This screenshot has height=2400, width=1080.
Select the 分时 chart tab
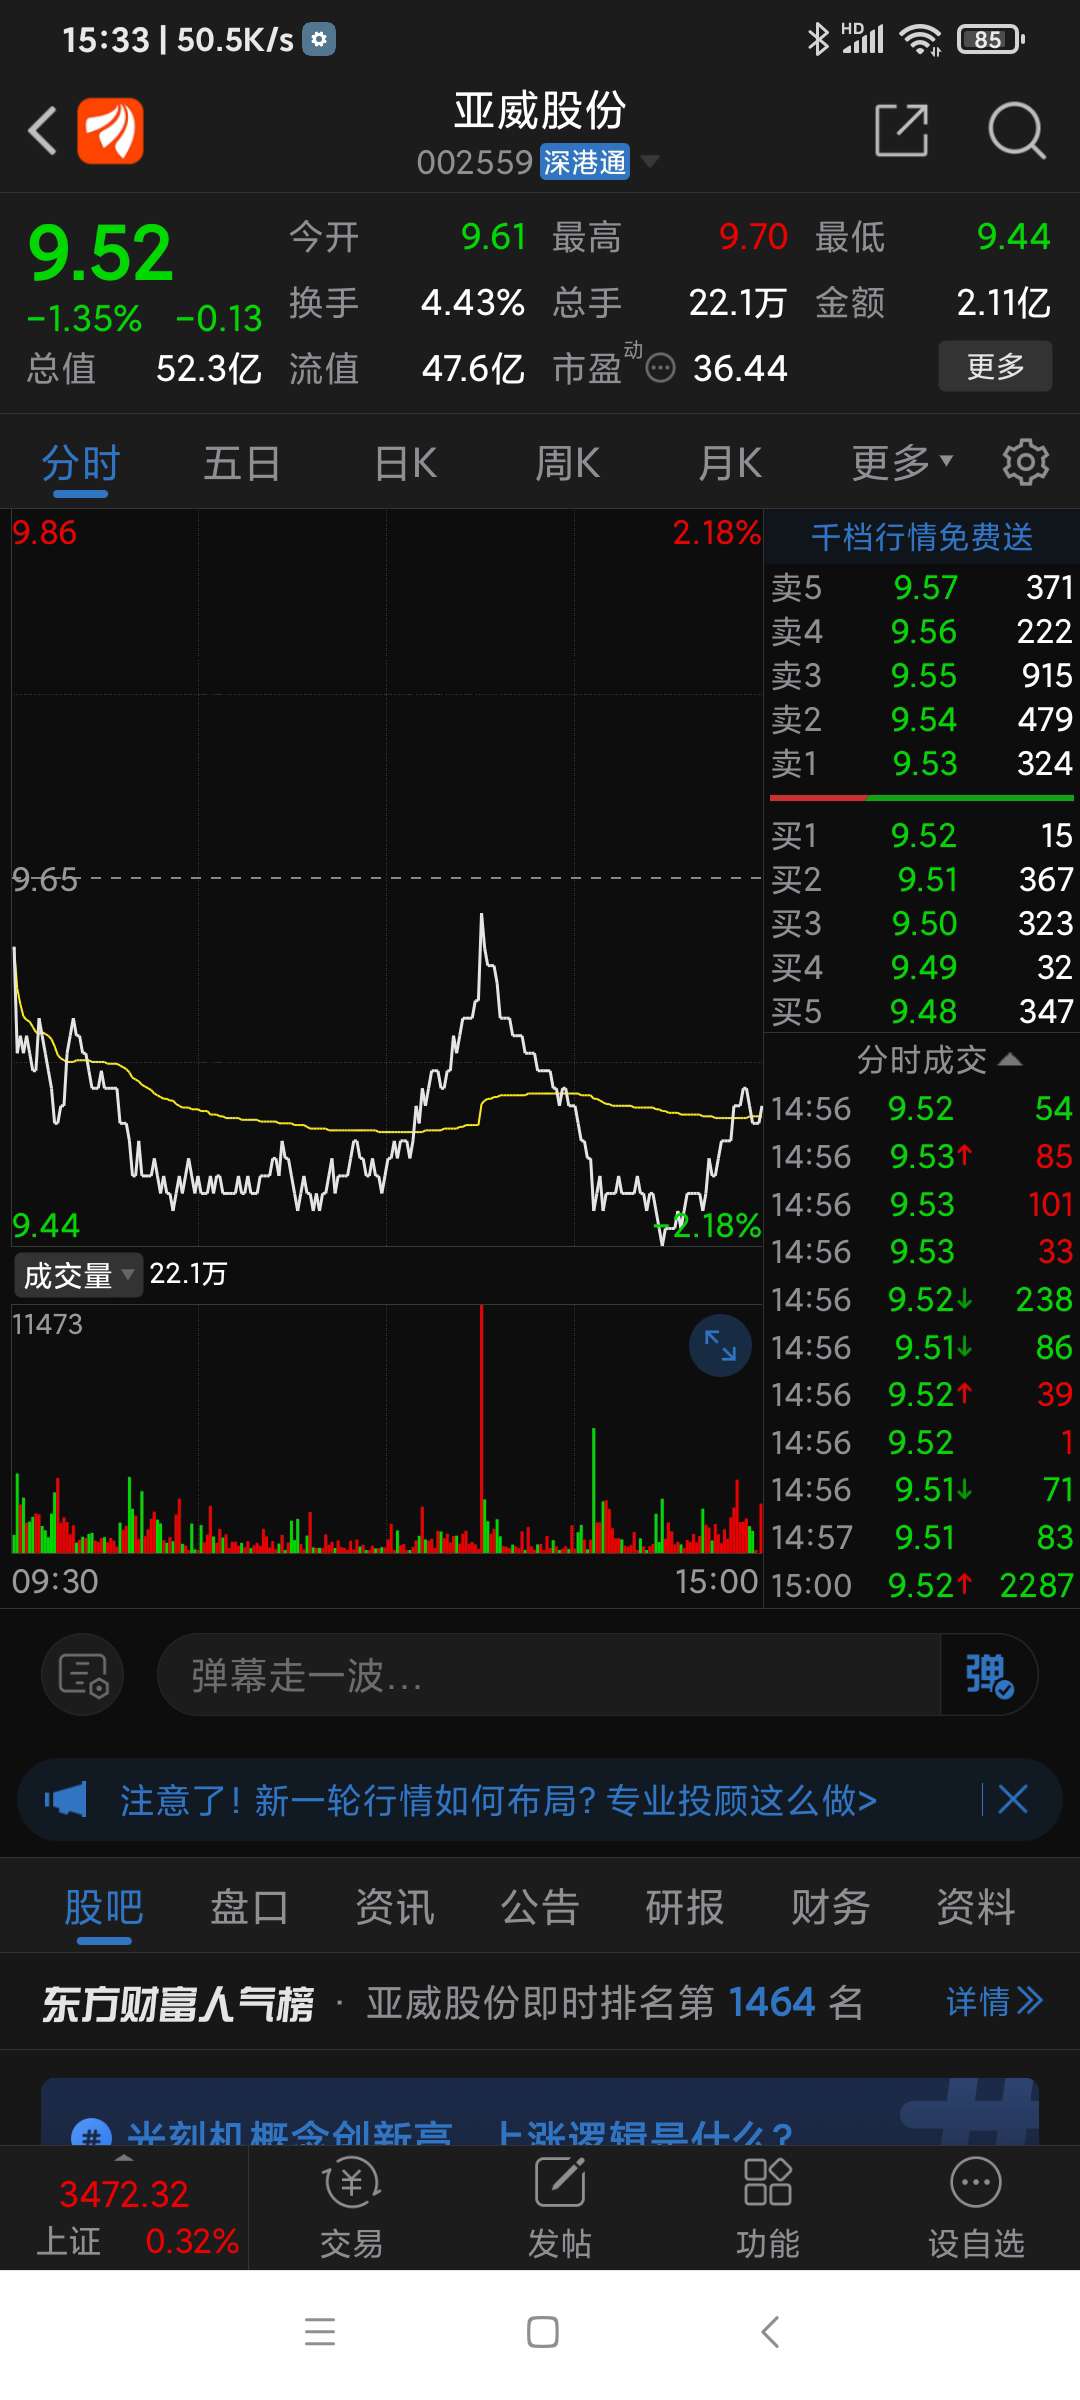coord(81,464)
